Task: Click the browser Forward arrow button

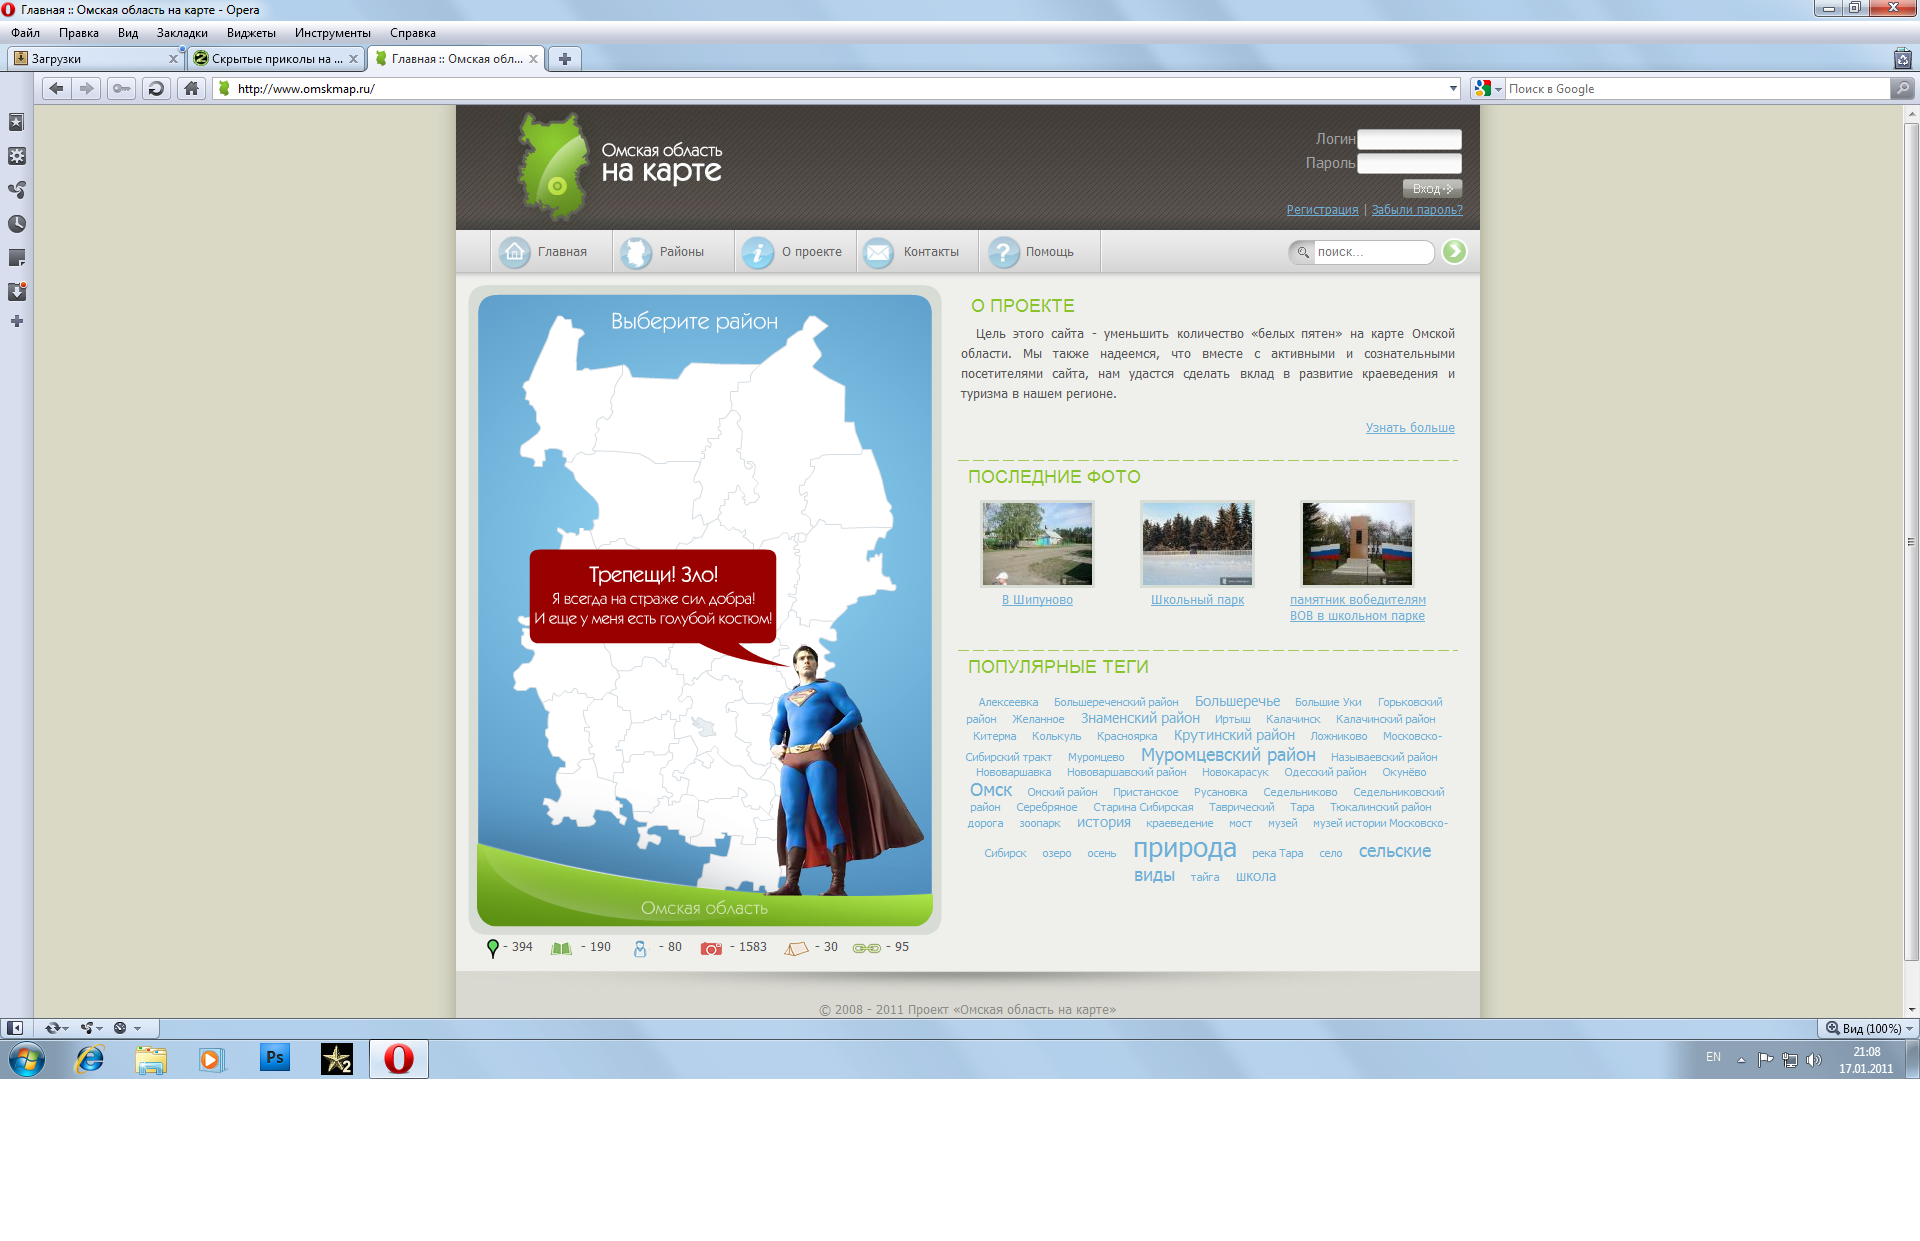Action: point(87,88)
